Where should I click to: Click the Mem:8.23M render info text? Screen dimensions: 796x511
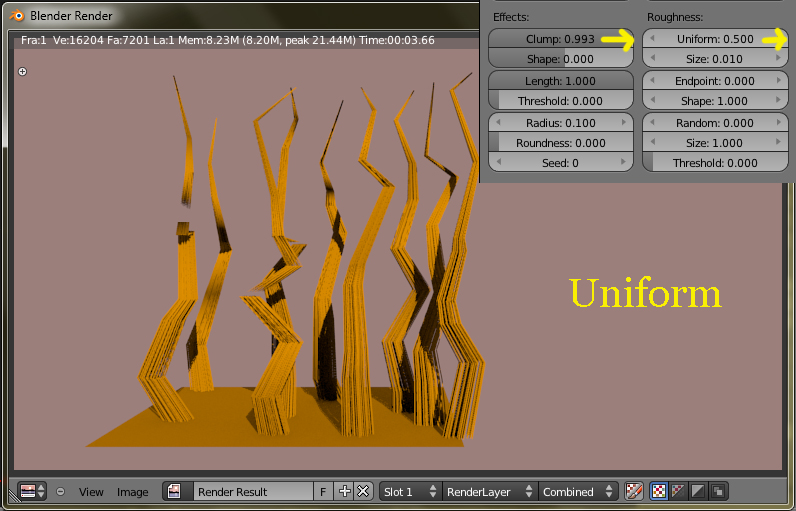tap(209, 40)
